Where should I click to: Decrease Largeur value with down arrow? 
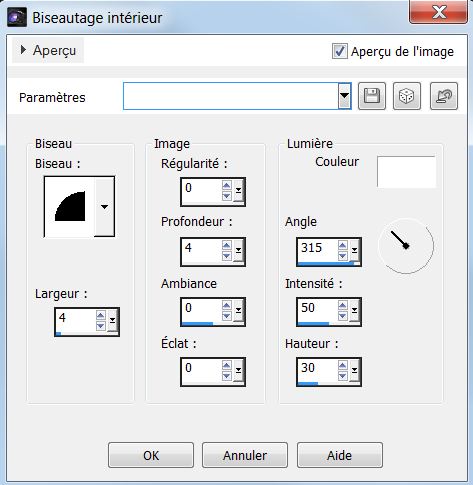[101, 326]
